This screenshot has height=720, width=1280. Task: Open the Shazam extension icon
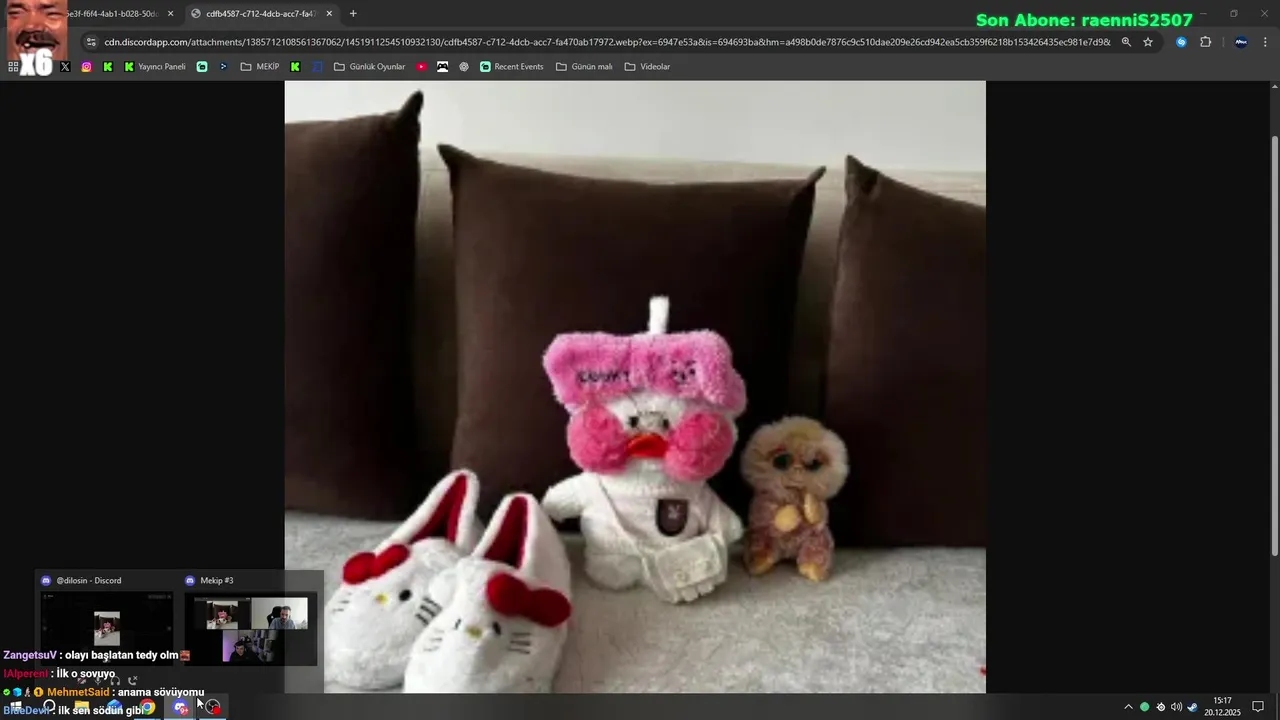(x=1181, y=42)
